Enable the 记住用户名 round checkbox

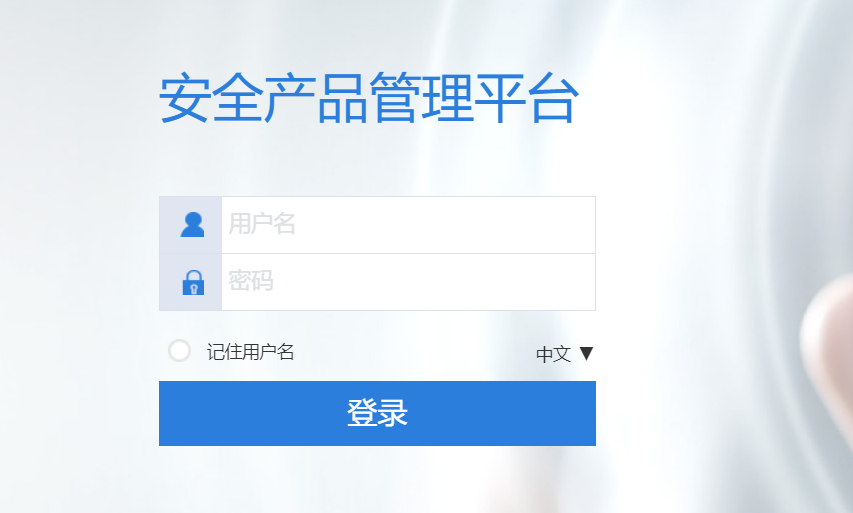[x=180, y=351]
